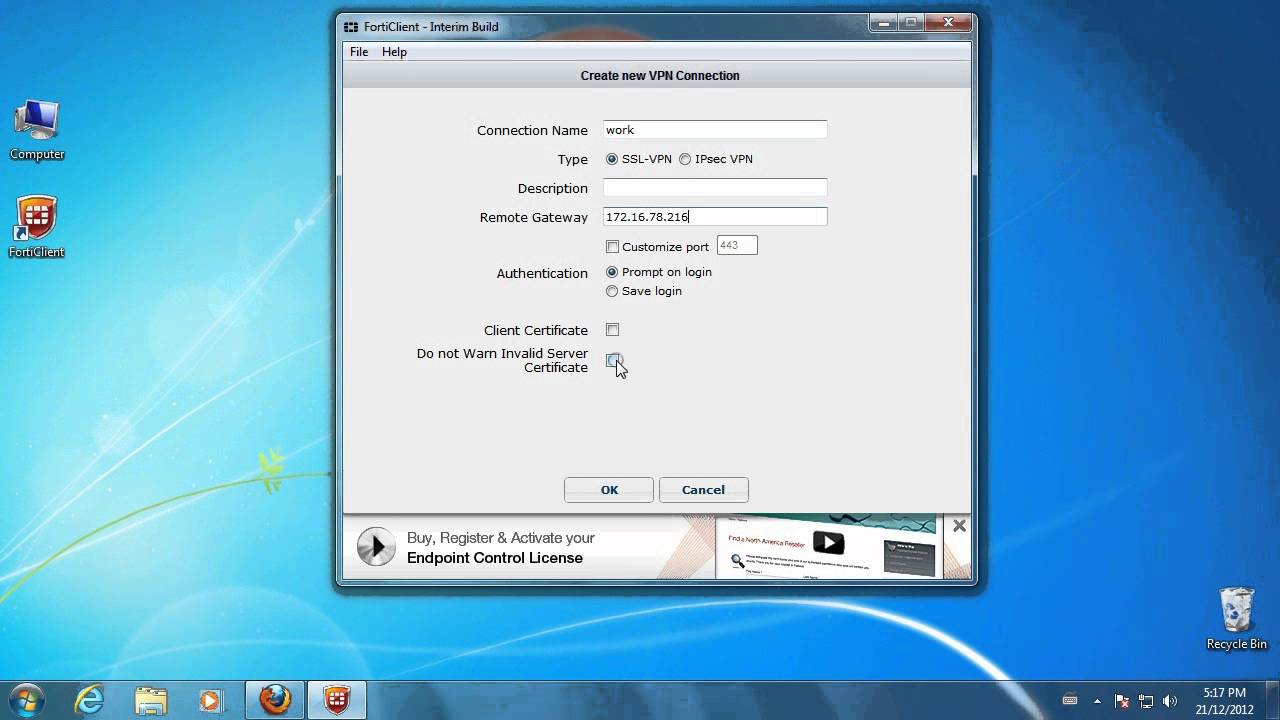
Task: Click the volume speaker icon in system tray
Action: (1170, 701)
